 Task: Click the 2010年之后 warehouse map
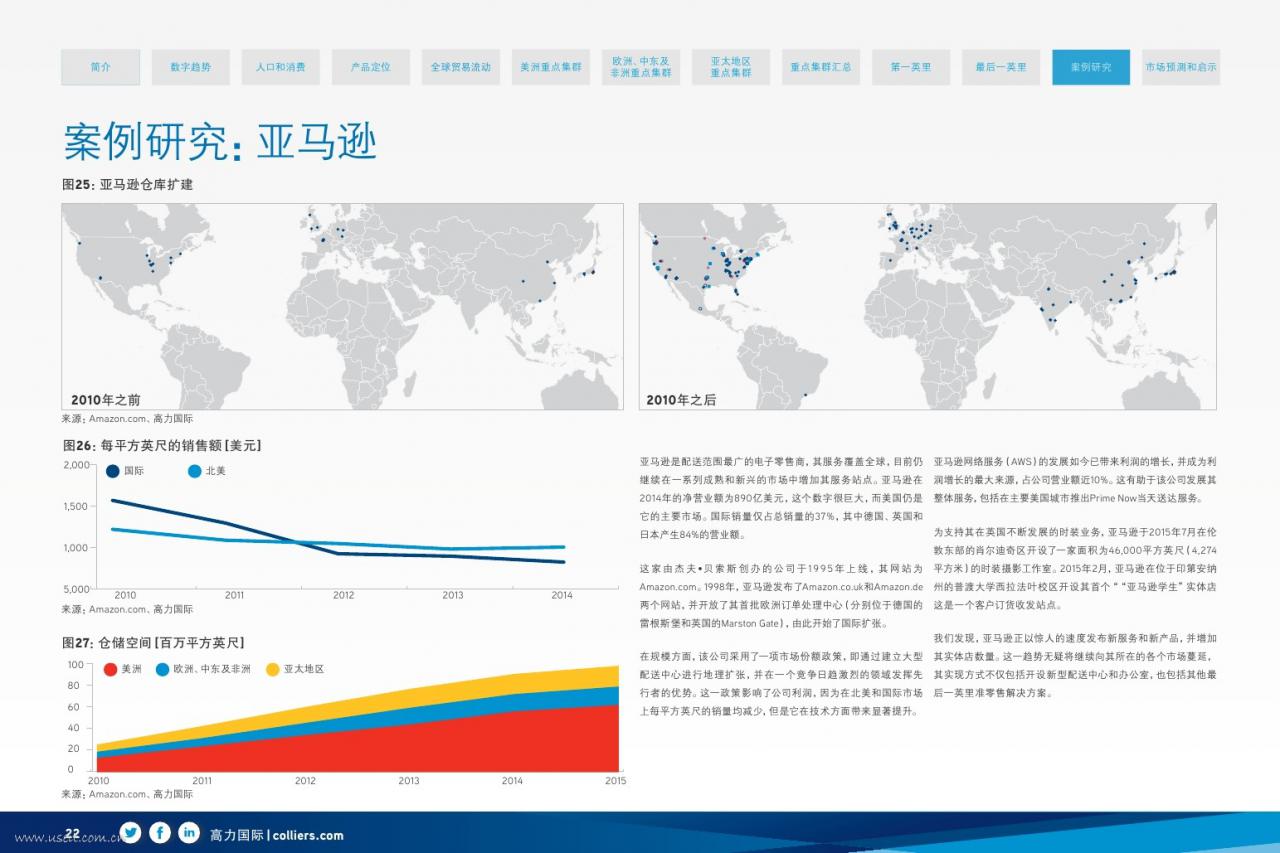click(928, 307)
